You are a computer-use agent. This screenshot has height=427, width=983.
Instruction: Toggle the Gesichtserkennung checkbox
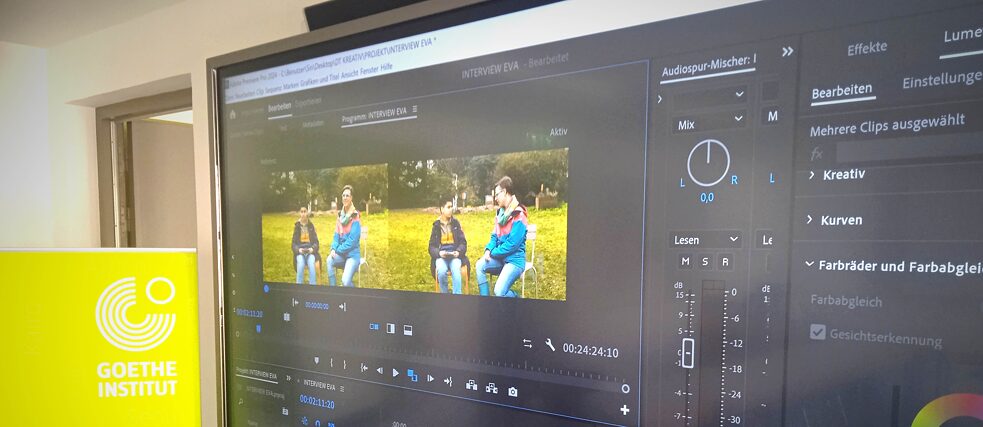point(818,332)
